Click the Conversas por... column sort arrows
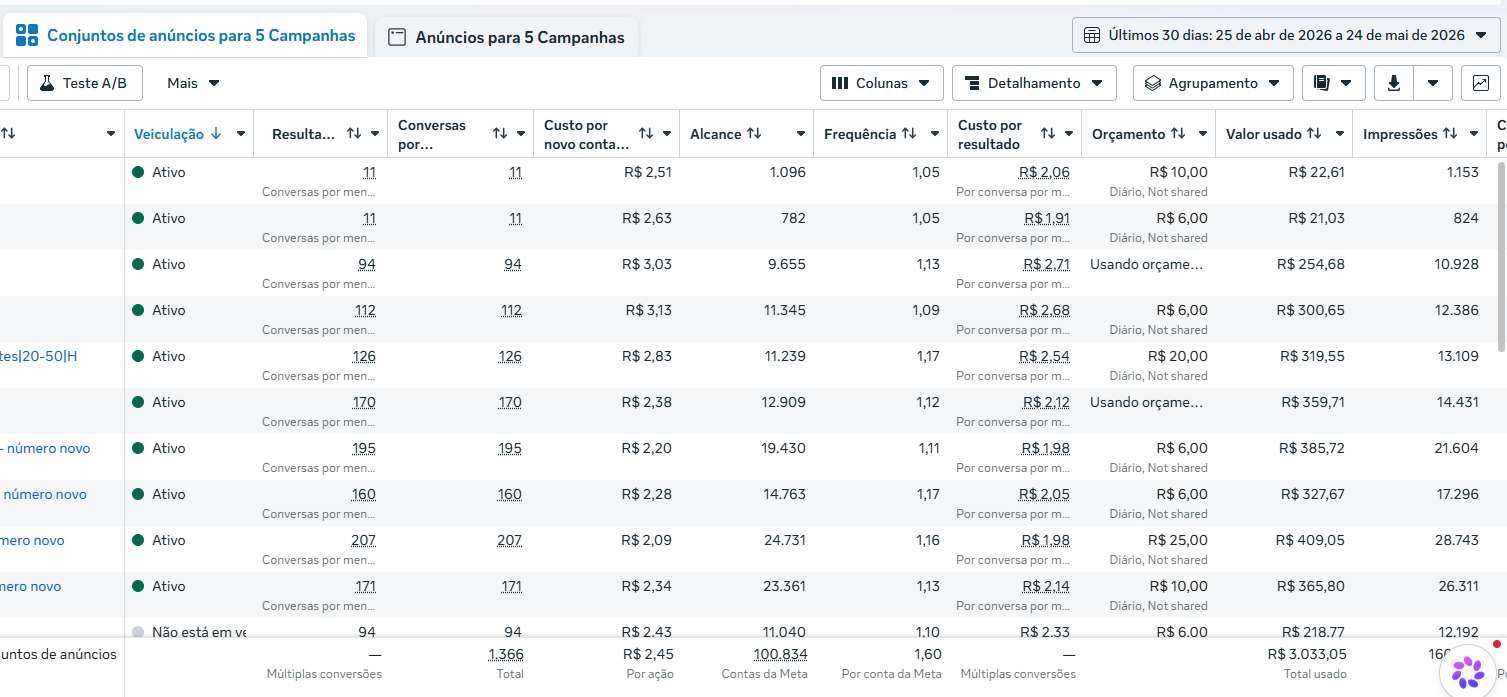The height and width of the screenshot is (697, 1507). pyautogui.click(x=500, y=134)
